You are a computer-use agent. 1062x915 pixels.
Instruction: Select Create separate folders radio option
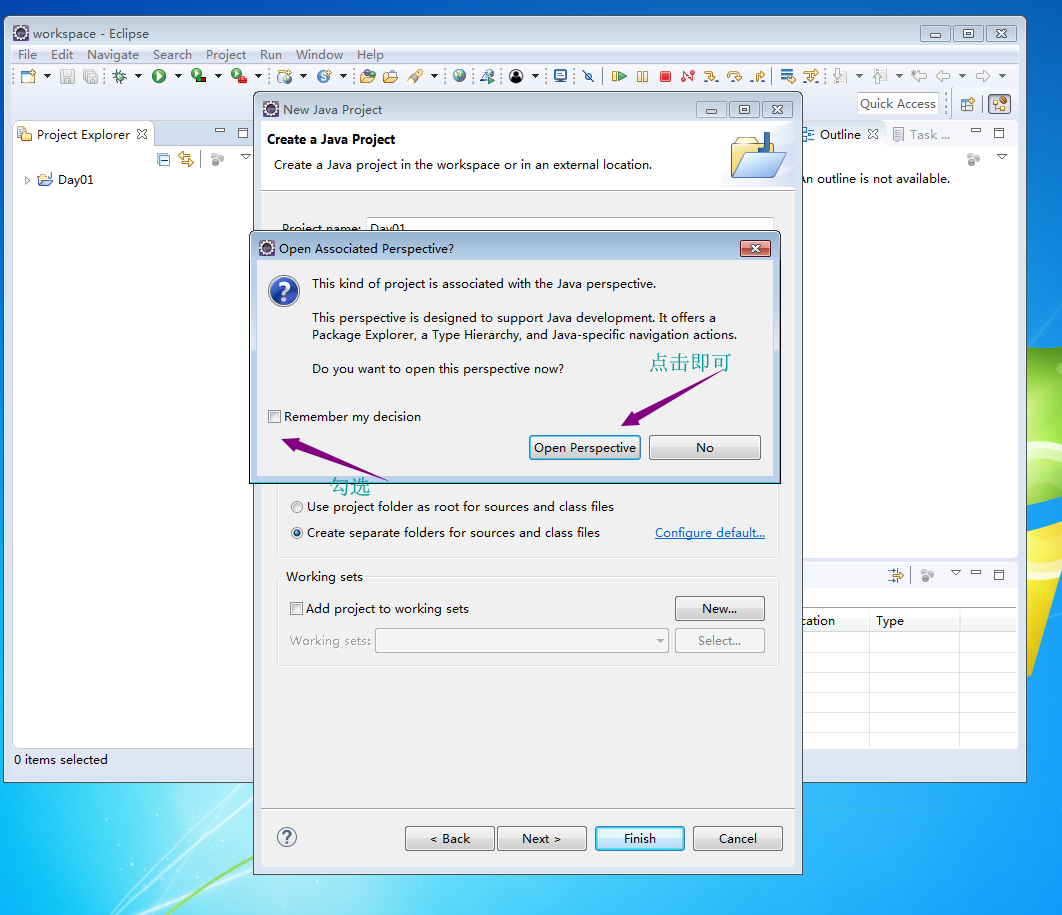point(297,533)
